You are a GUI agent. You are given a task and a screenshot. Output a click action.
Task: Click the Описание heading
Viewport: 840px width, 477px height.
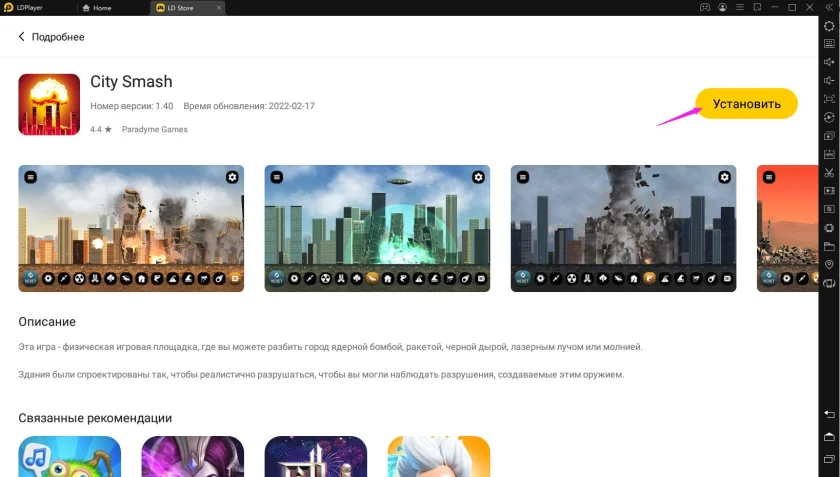click(x=47, y=322)
